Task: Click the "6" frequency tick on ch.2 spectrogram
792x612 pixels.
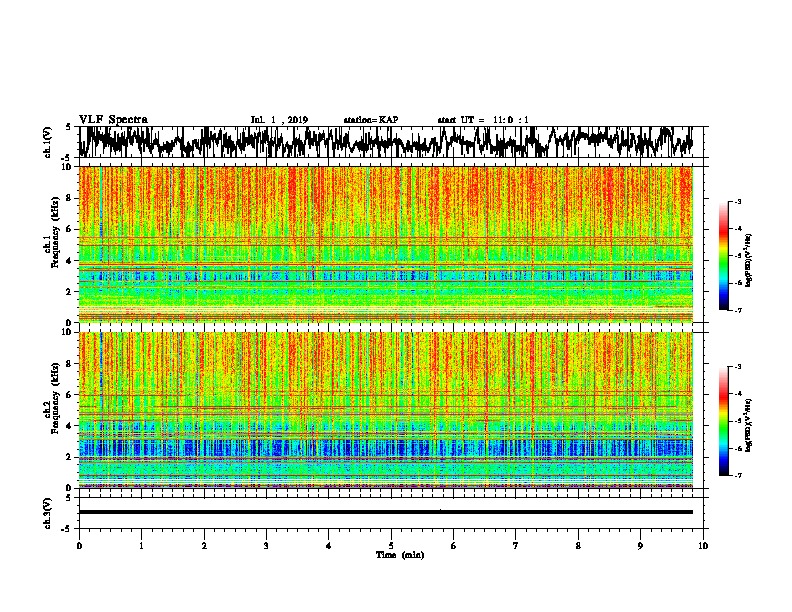Action: point(70,395)
